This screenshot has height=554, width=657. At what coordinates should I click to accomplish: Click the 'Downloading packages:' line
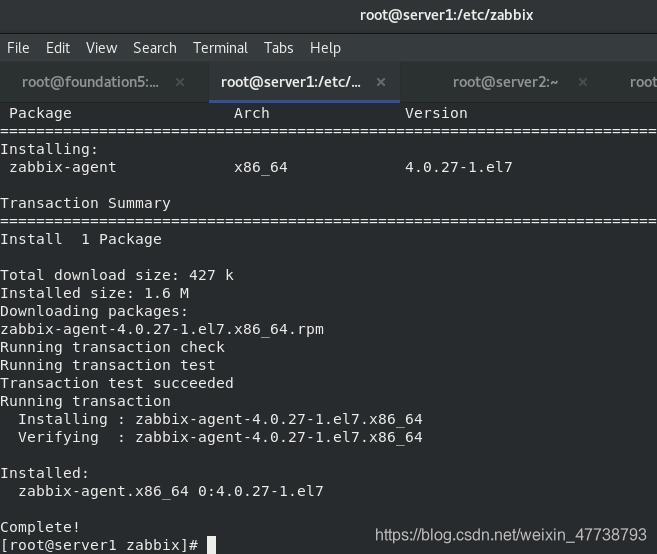[x=94, y=311]
